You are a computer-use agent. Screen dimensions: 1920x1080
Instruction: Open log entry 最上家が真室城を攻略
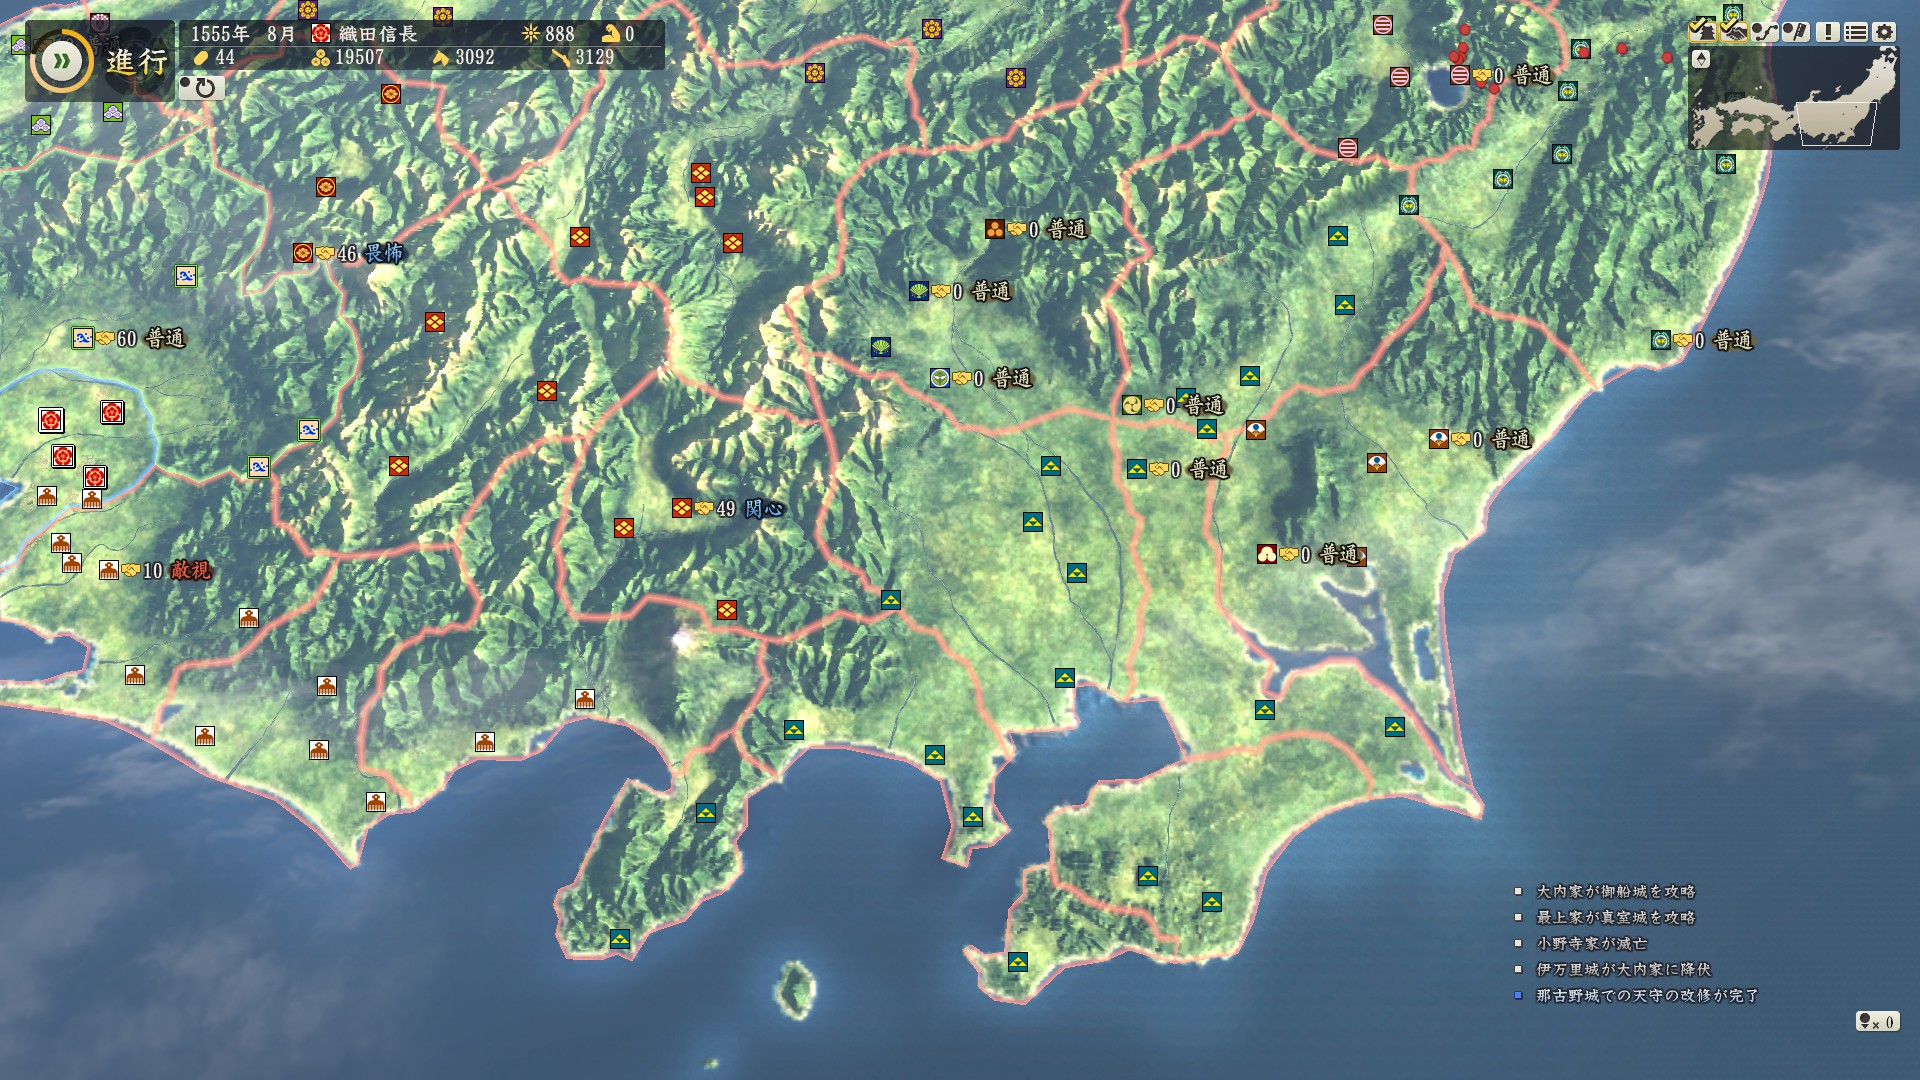coord(1615,917)
